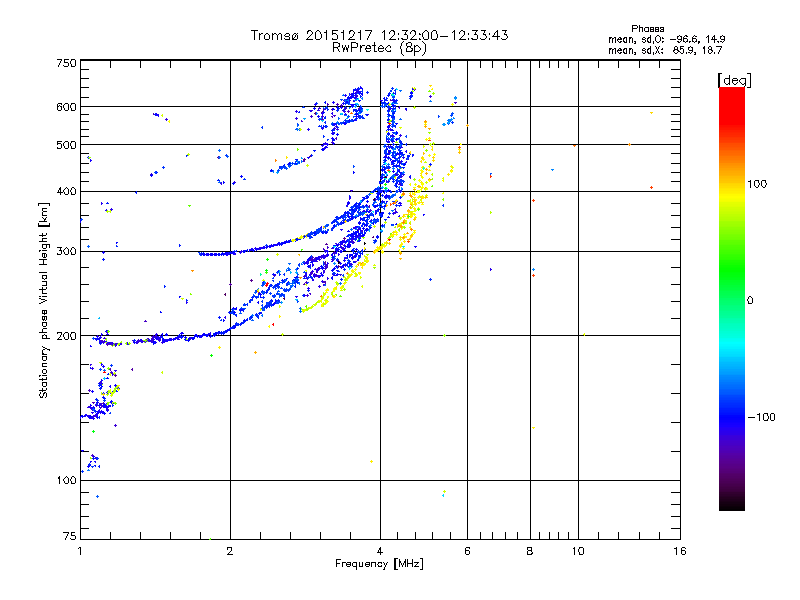This screenshot has height=600, width=800.
Task: Click the plot title 'Tromsø 20151217 12:32:00-12:33:43'
Action: pos(379,35)
